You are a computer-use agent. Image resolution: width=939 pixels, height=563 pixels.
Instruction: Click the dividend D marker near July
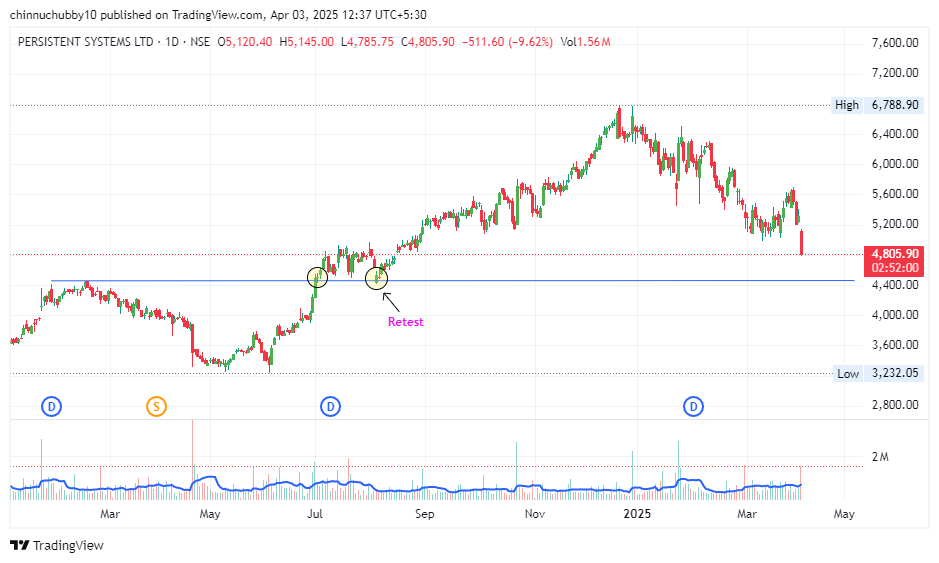pos(330,407)
